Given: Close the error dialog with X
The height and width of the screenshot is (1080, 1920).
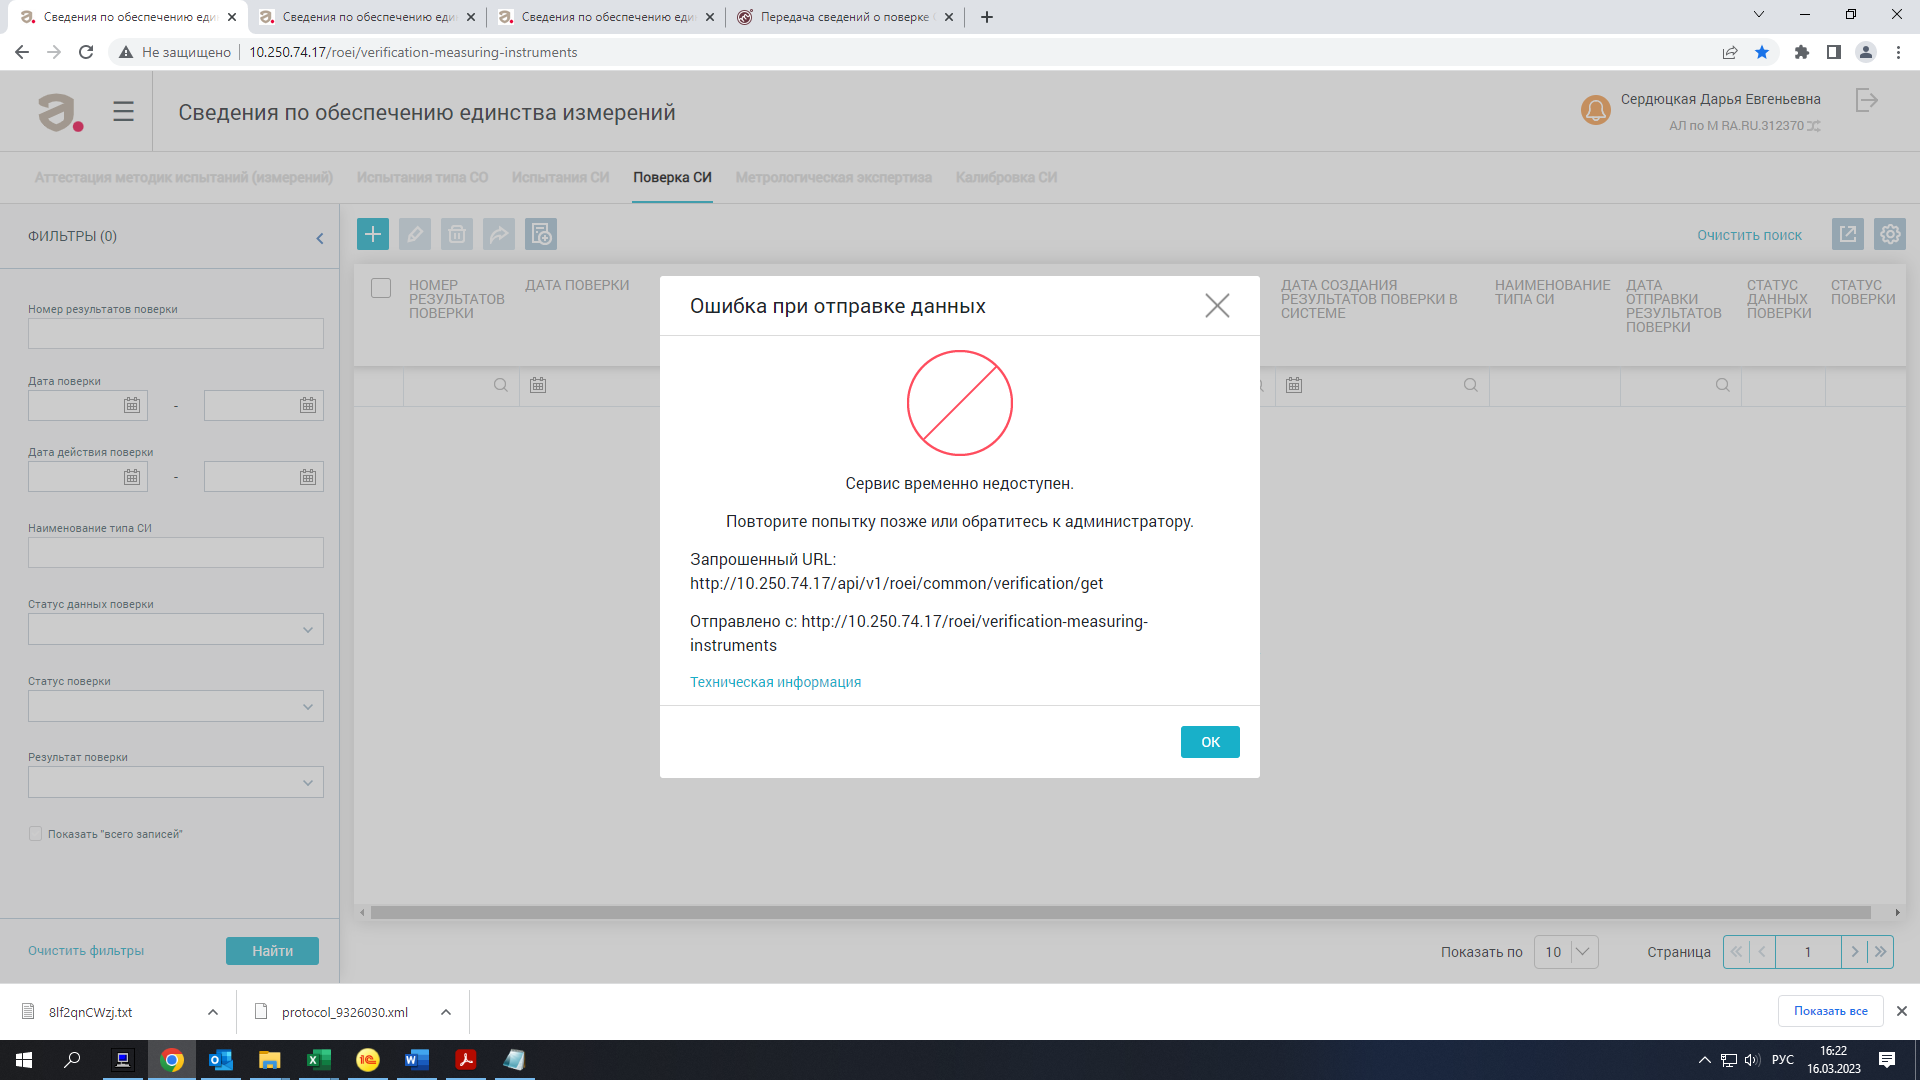Looking at the screenshot, I should tap(1217, 306).
